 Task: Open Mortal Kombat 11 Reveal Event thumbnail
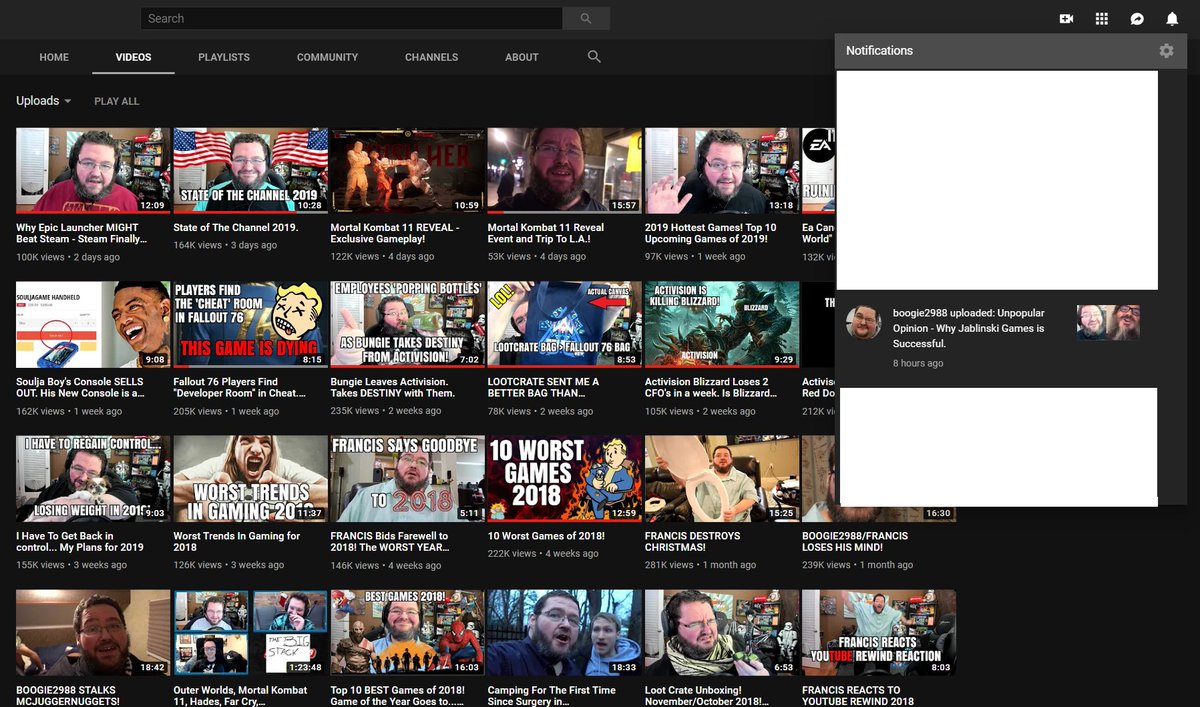point(564,170)
